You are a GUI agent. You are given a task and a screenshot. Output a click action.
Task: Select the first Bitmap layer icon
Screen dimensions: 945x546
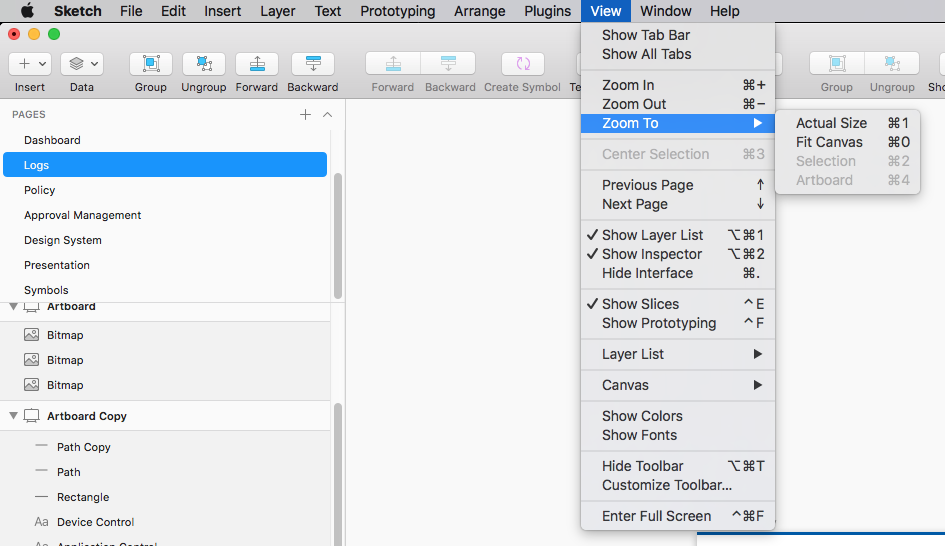tap(31, 334)
